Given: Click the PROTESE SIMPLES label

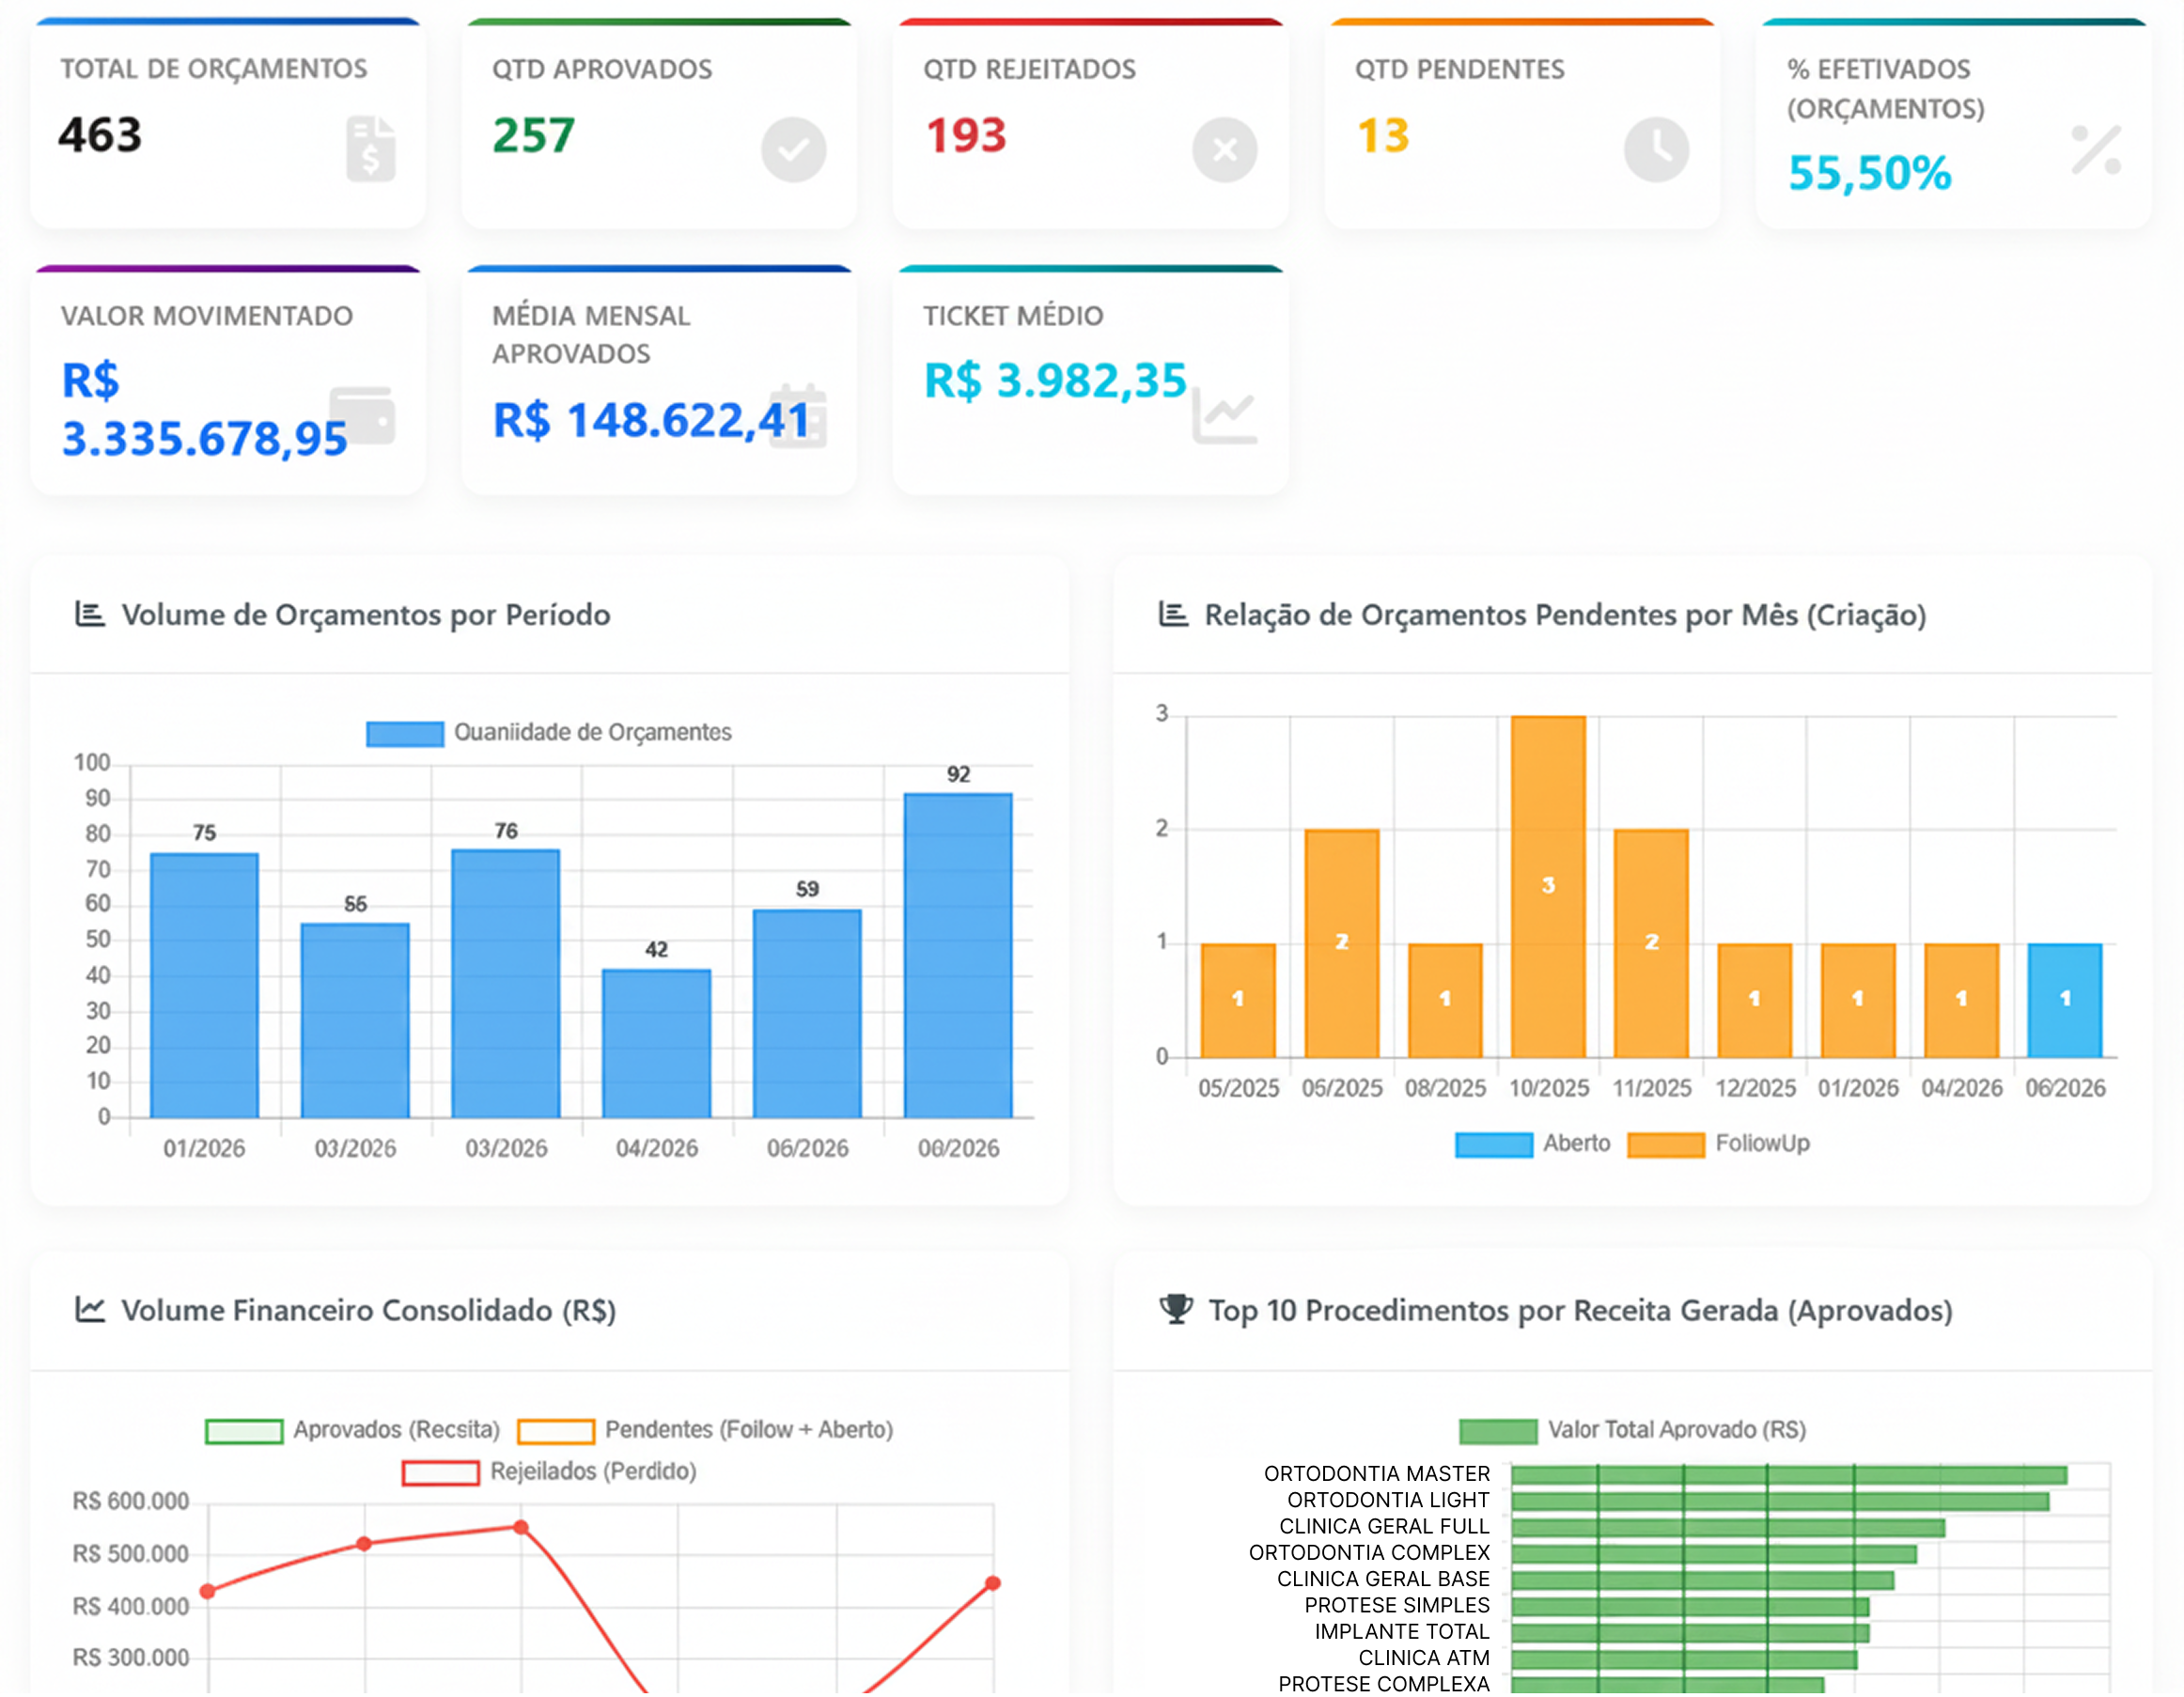Looking at the screenshot, I should [1397, 1605].
